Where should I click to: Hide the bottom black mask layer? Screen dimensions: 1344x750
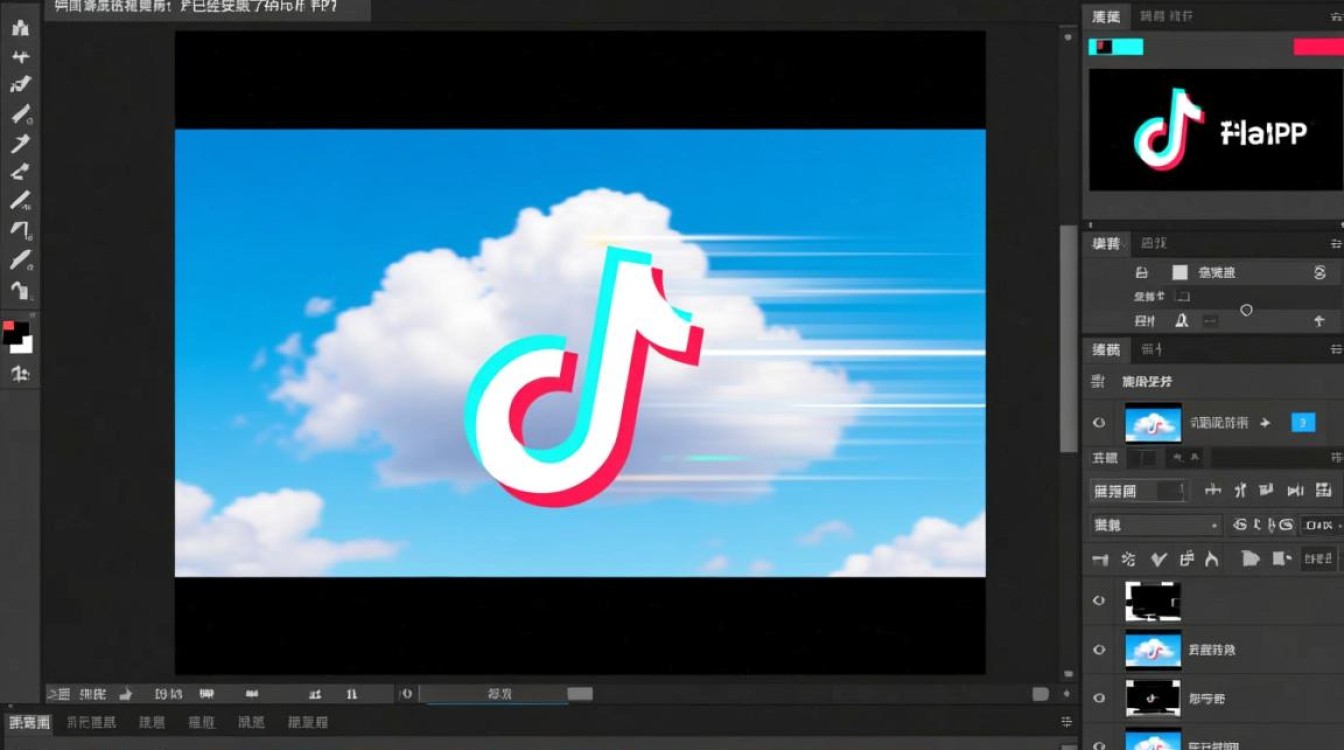pos(1098,601)
